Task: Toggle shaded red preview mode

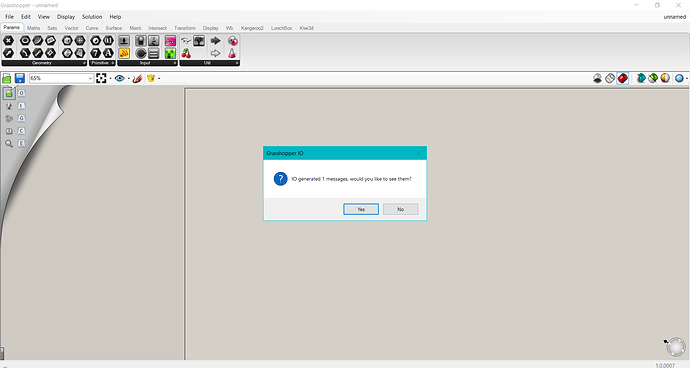Action: [x=622, y=78]
